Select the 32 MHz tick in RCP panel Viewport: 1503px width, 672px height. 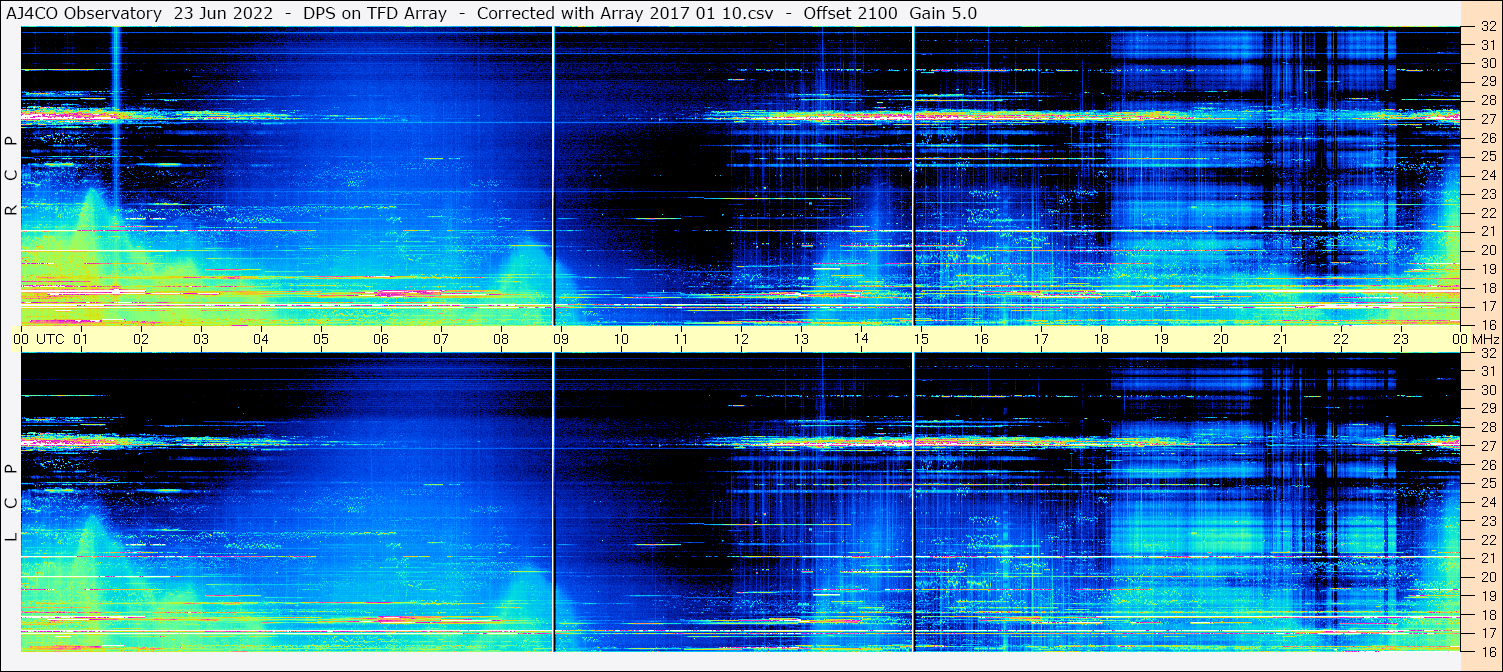[1487, 27]
